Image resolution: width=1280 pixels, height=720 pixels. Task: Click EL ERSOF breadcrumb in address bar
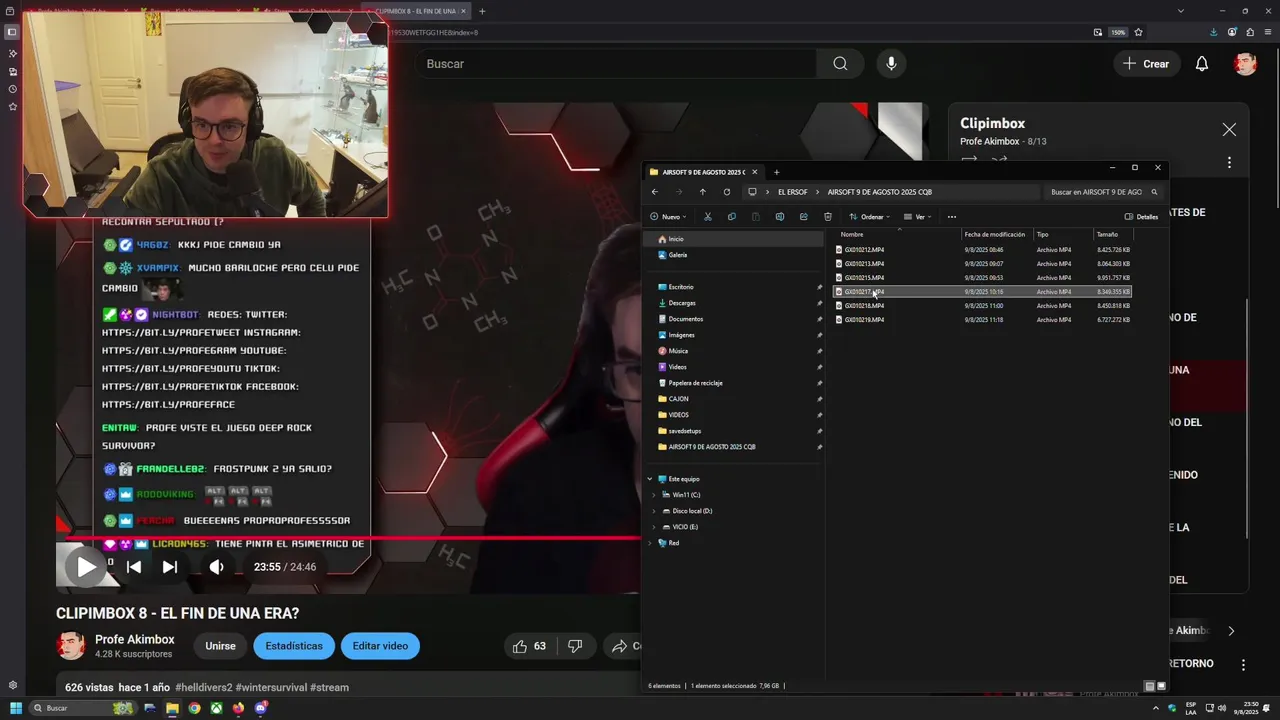click(793, 192)
